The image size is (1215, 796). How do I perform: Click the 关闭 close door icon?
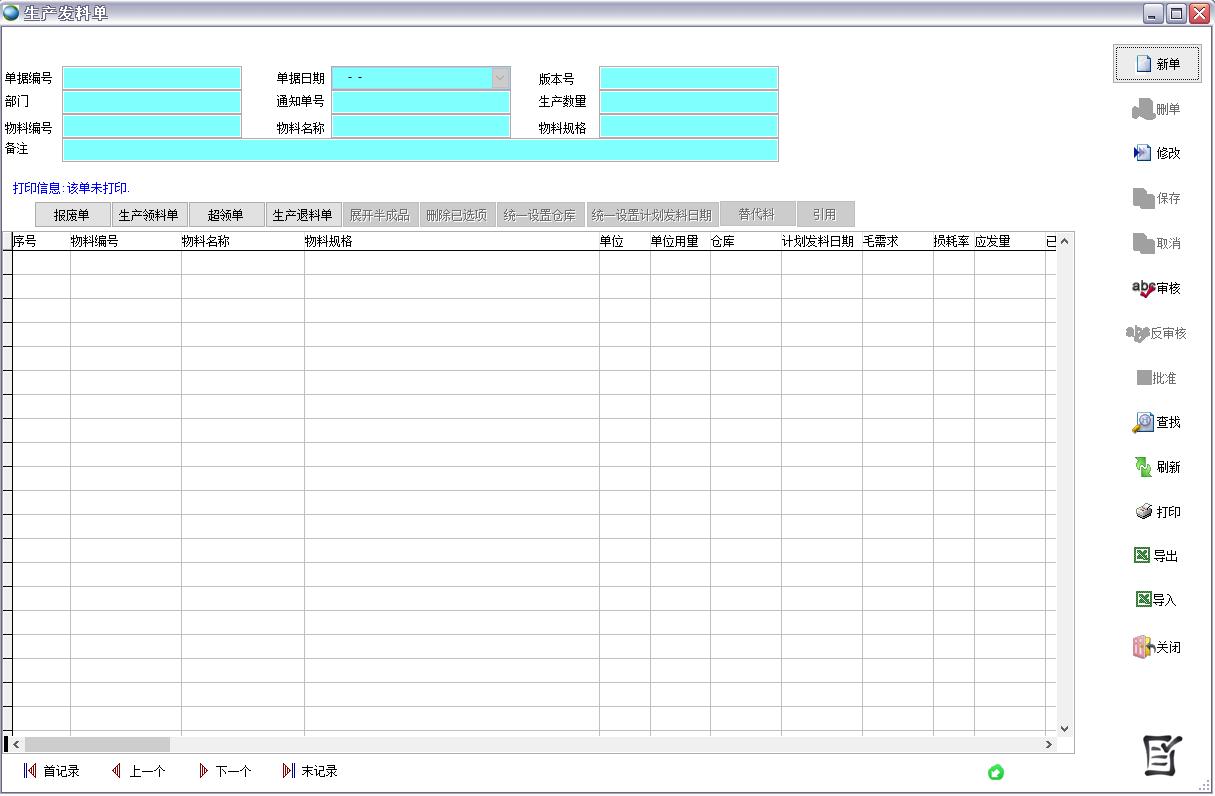pyautogui.click(x=1142, y=647)
